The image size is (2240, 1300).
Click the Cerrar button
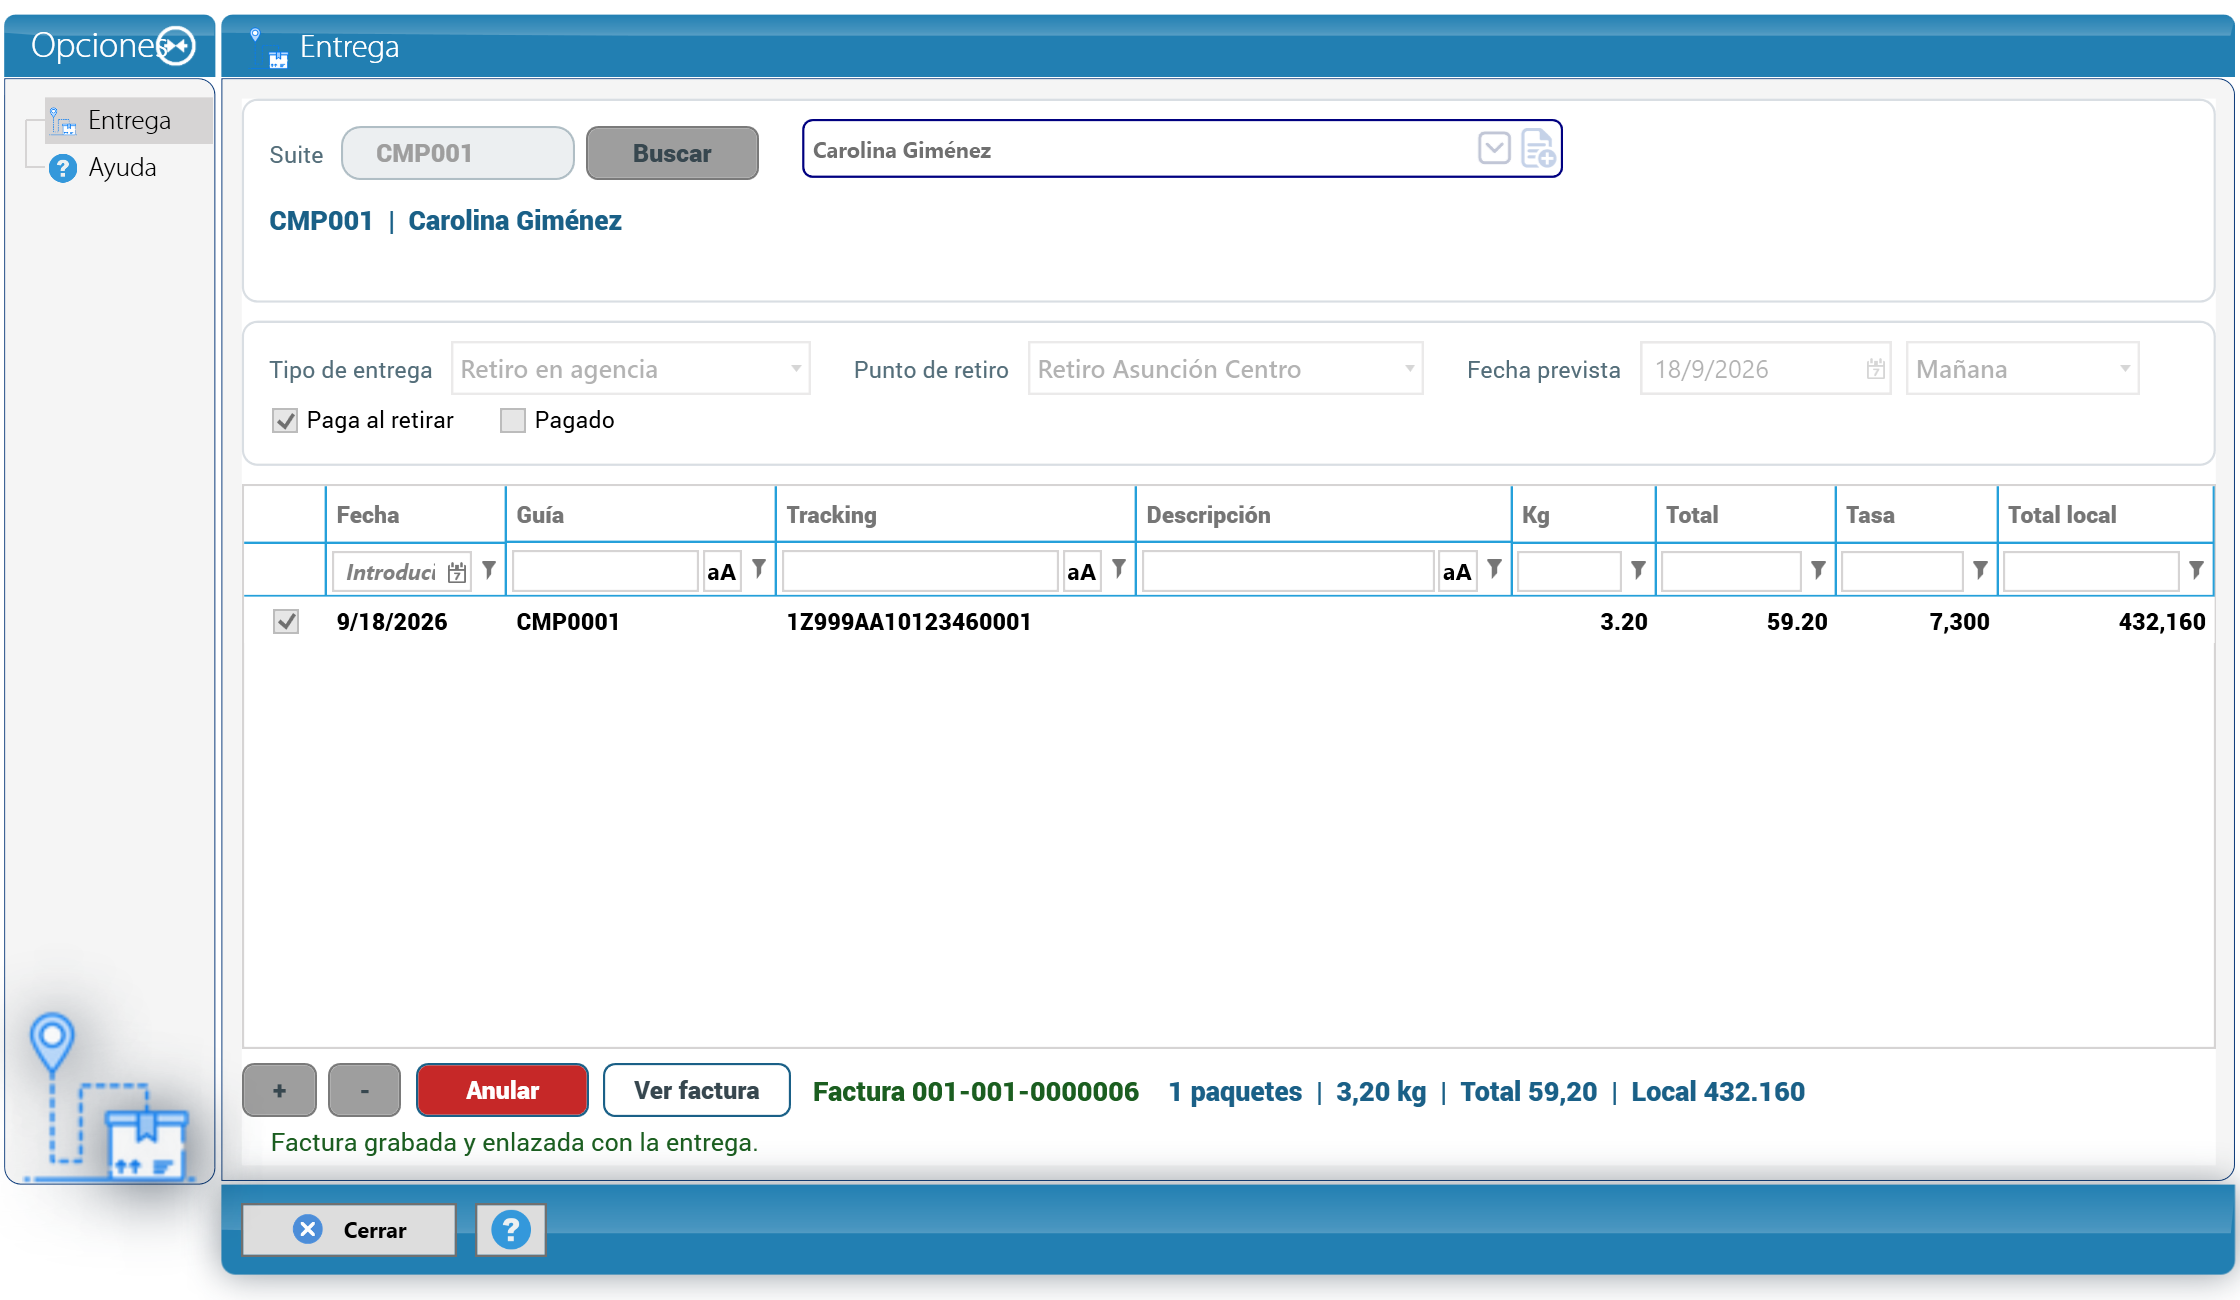click(349, 1229)
